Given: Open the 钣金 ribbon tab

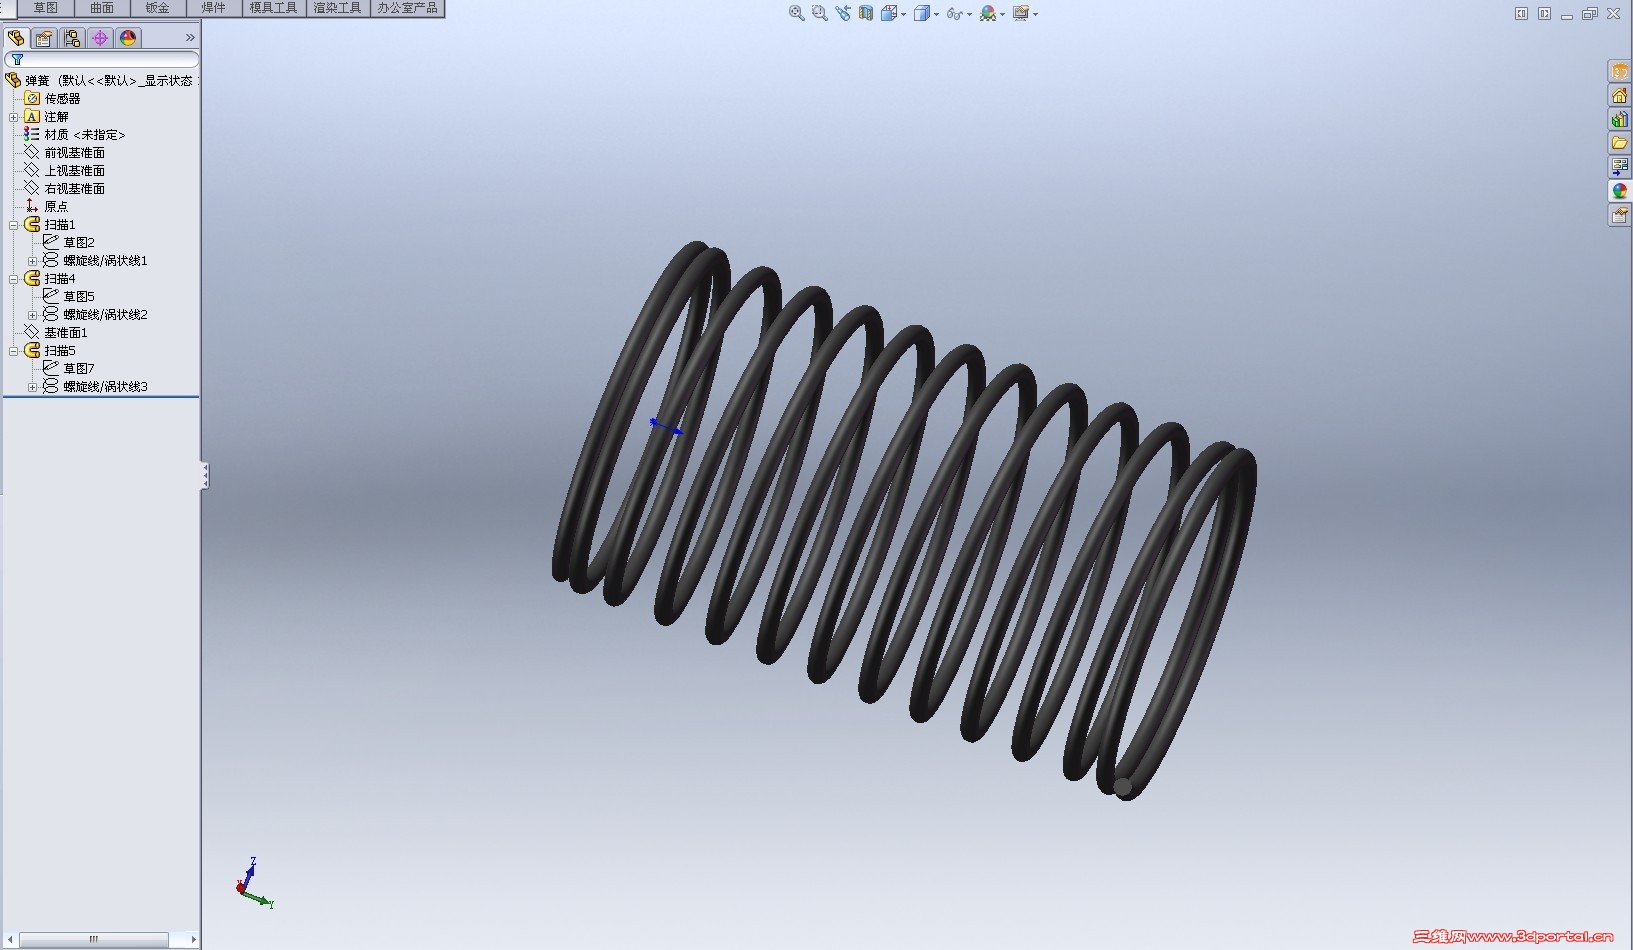Looking at the screenshot, I should coord(158,8).
